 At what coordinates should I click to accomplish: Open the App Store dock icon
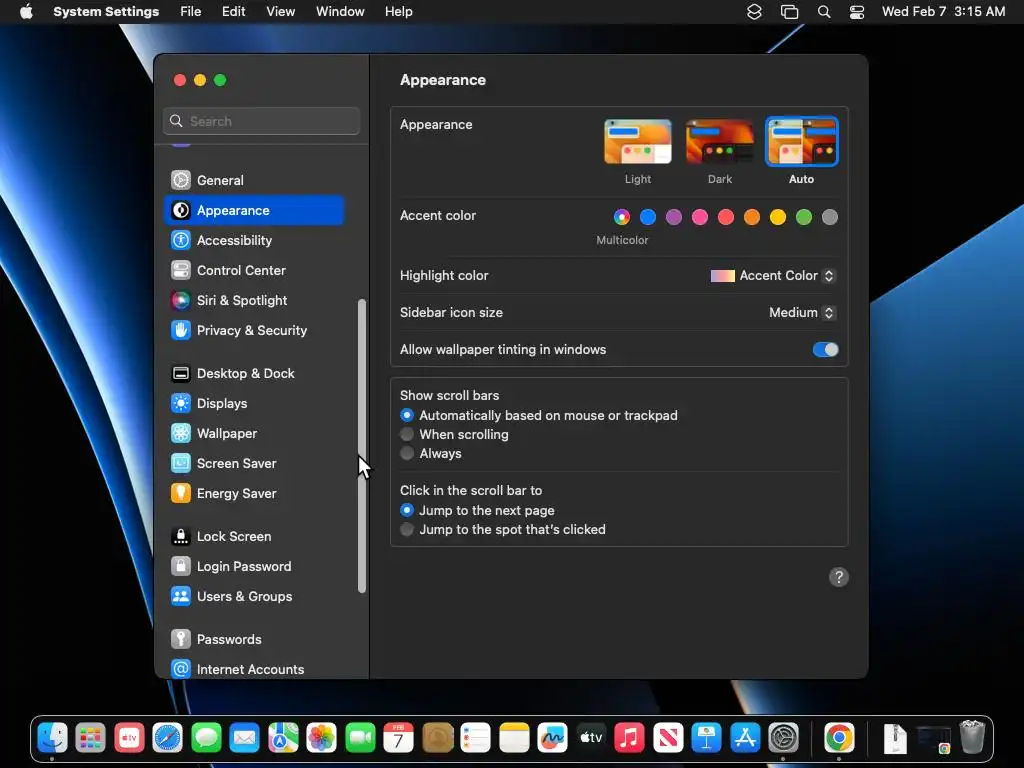(x=745, y=739)
